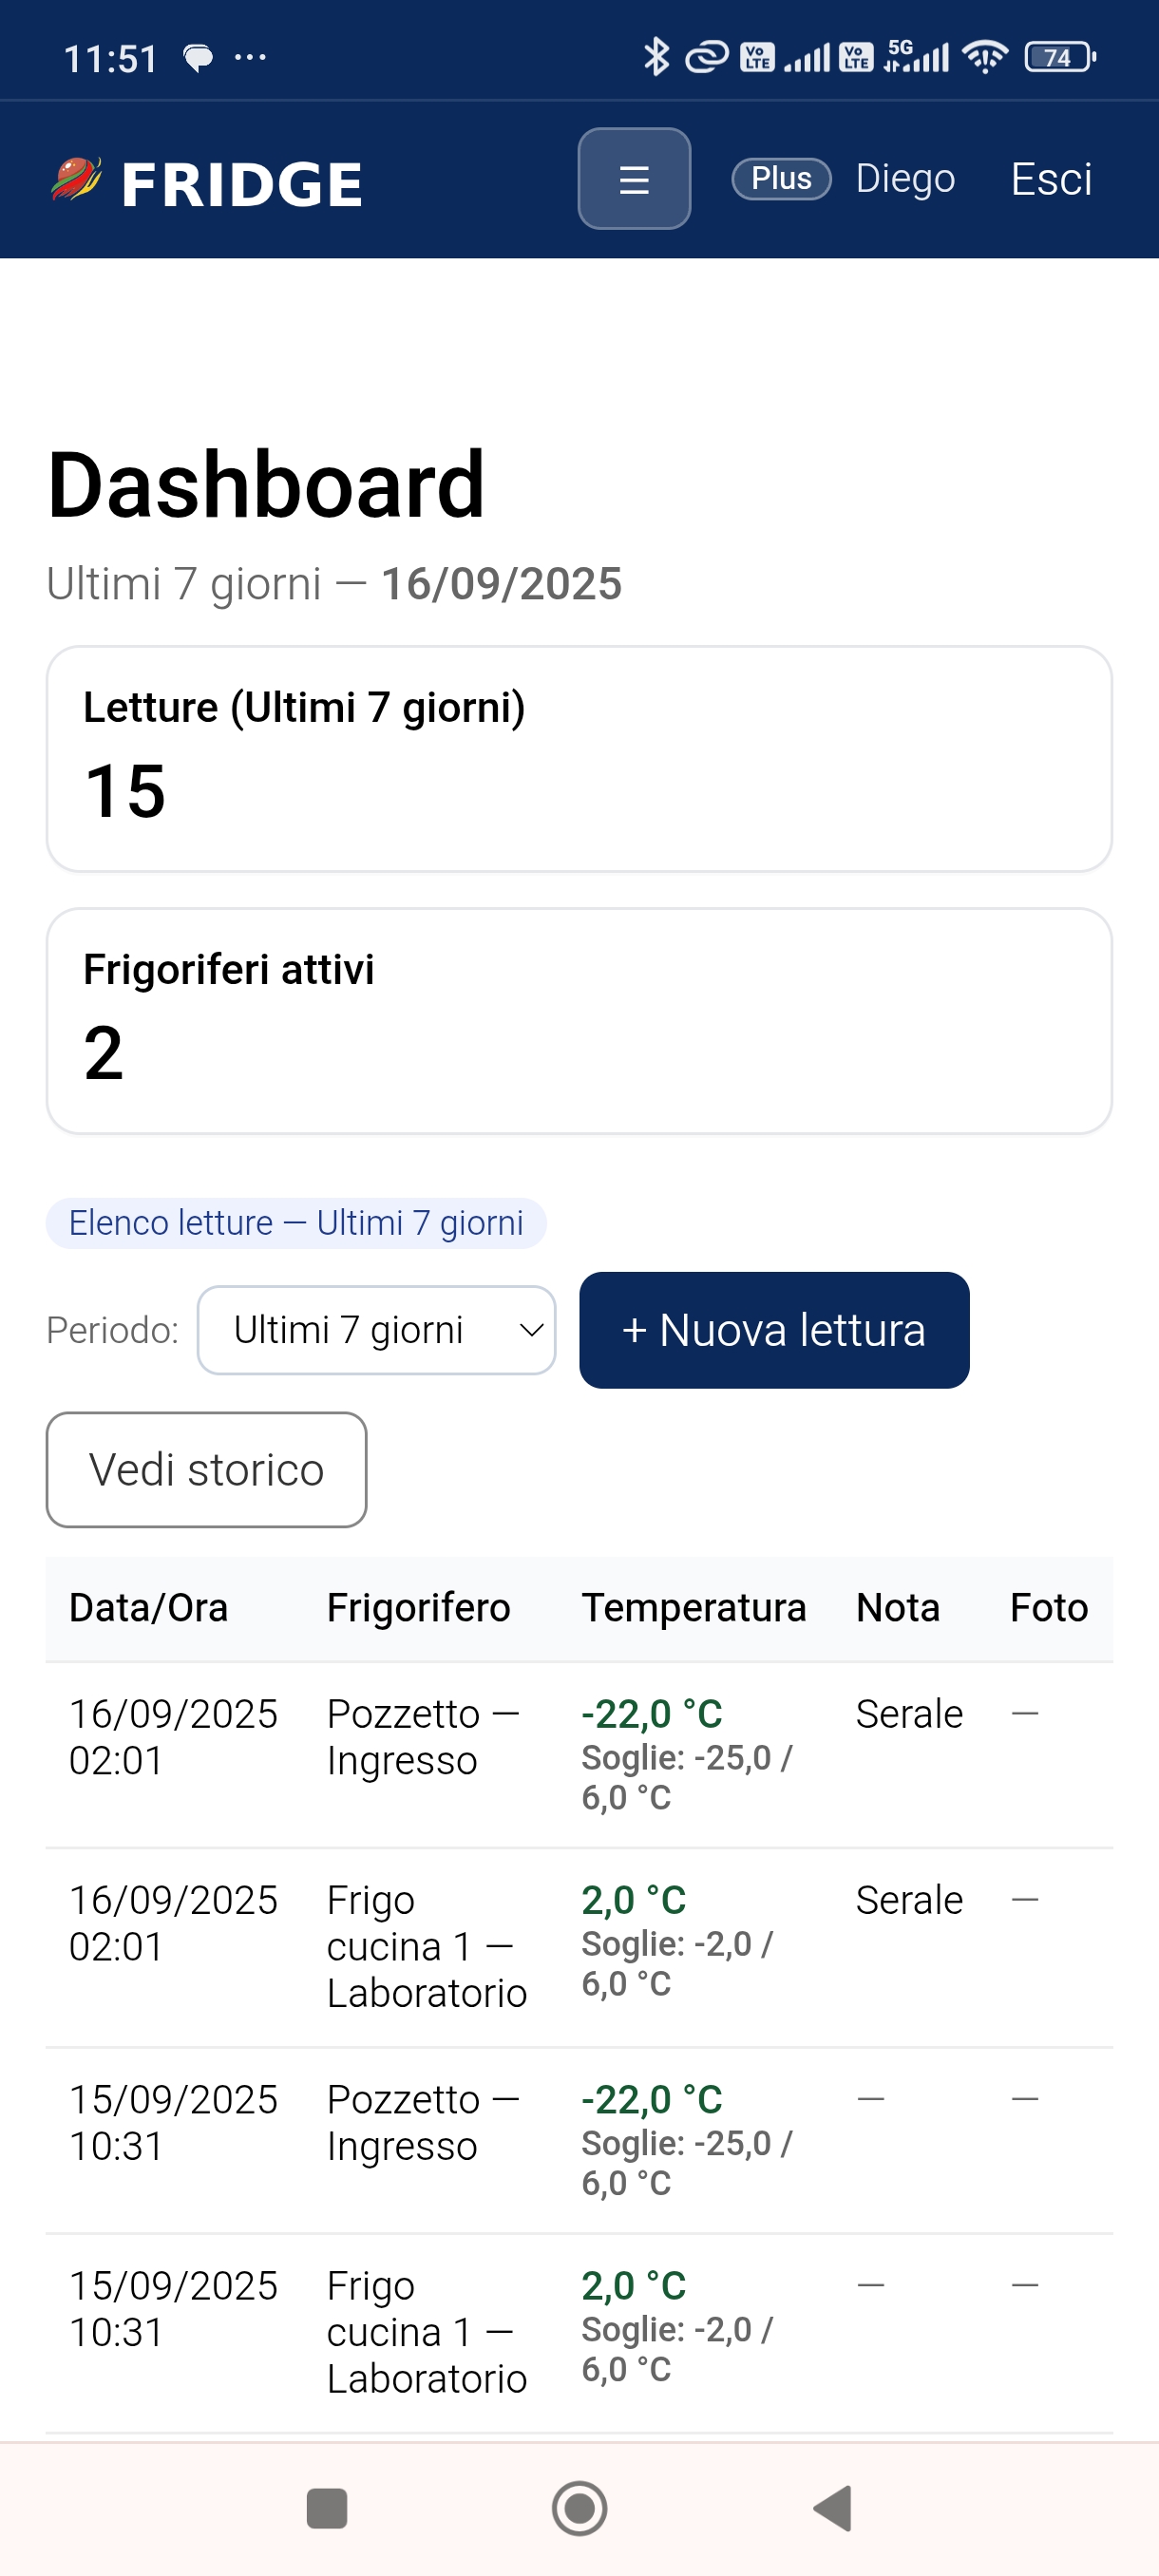The height and width of the screenshot is (2576, 1159).
Task: Add a reading with Nuova lettura
Action: point(774,1330)
